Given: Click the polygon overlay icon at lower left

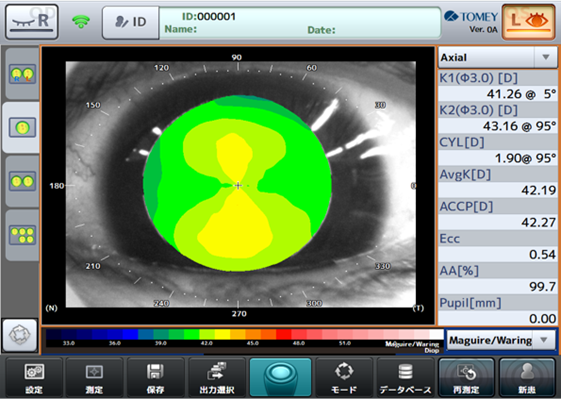Looking at the screenshot, I should pos(20,335).
